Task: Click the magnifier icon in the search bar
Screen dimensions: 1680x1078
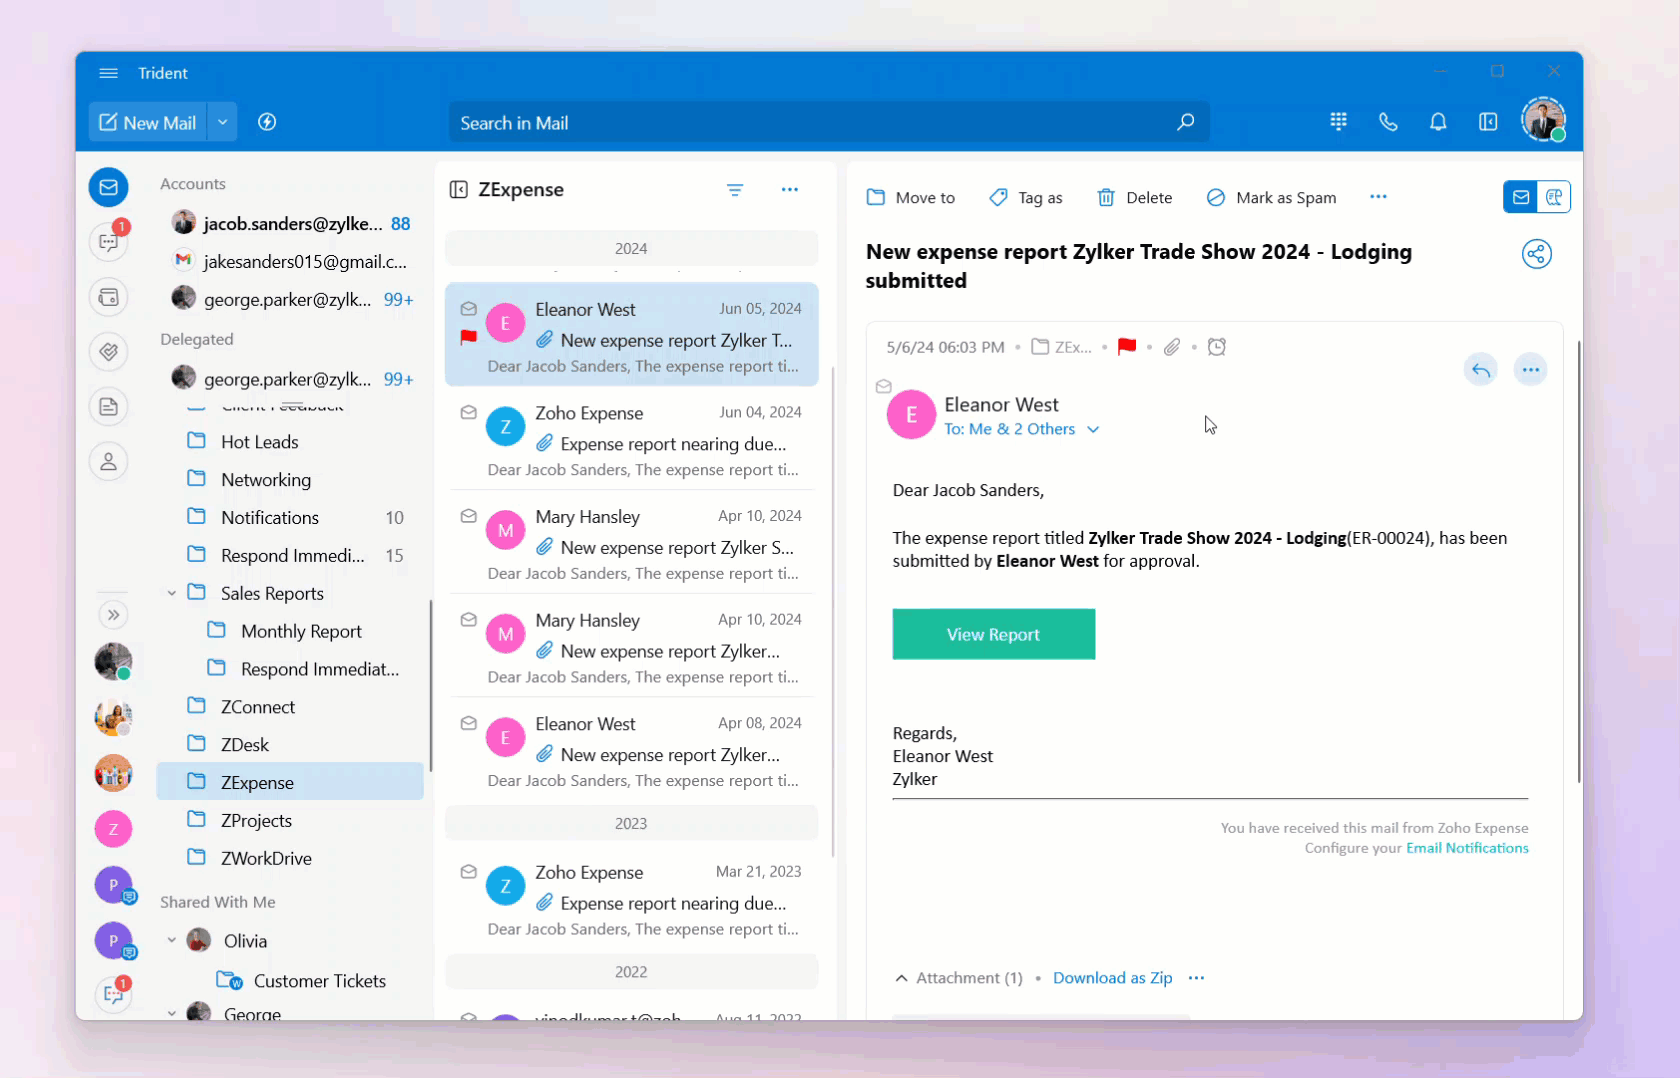Action: pos(1185,122)
